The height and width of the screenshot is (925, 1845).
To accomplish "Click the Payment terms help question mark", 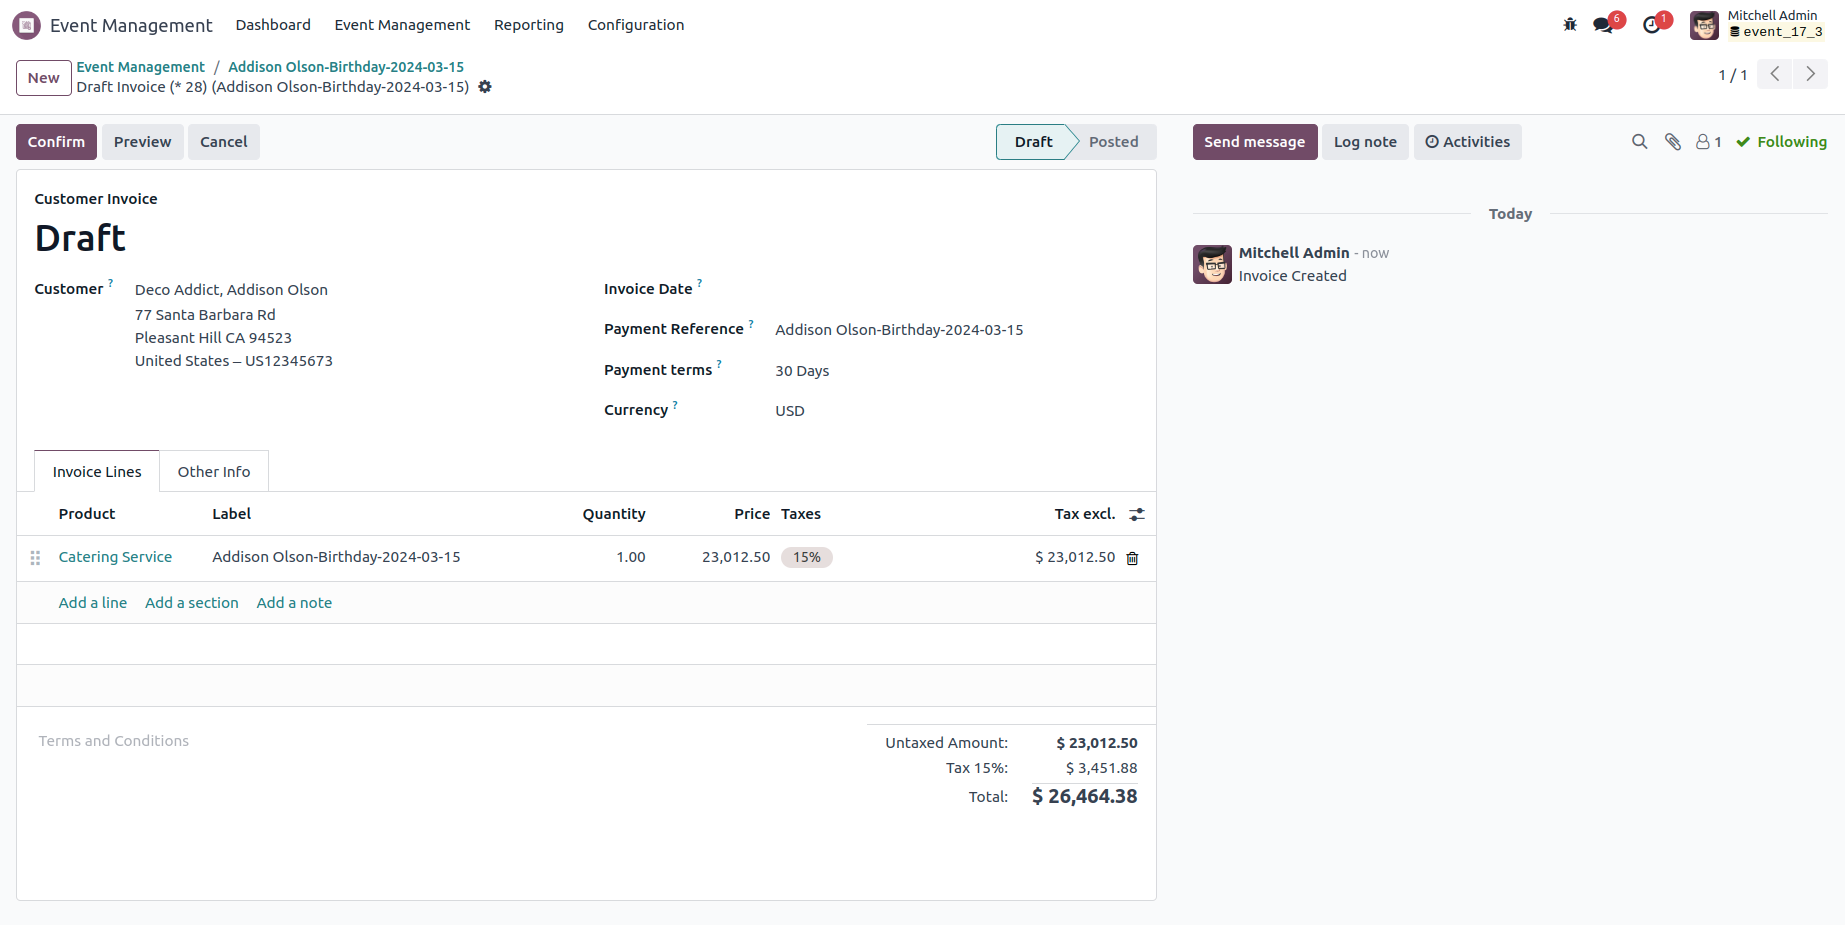I will tap(719, 364).
